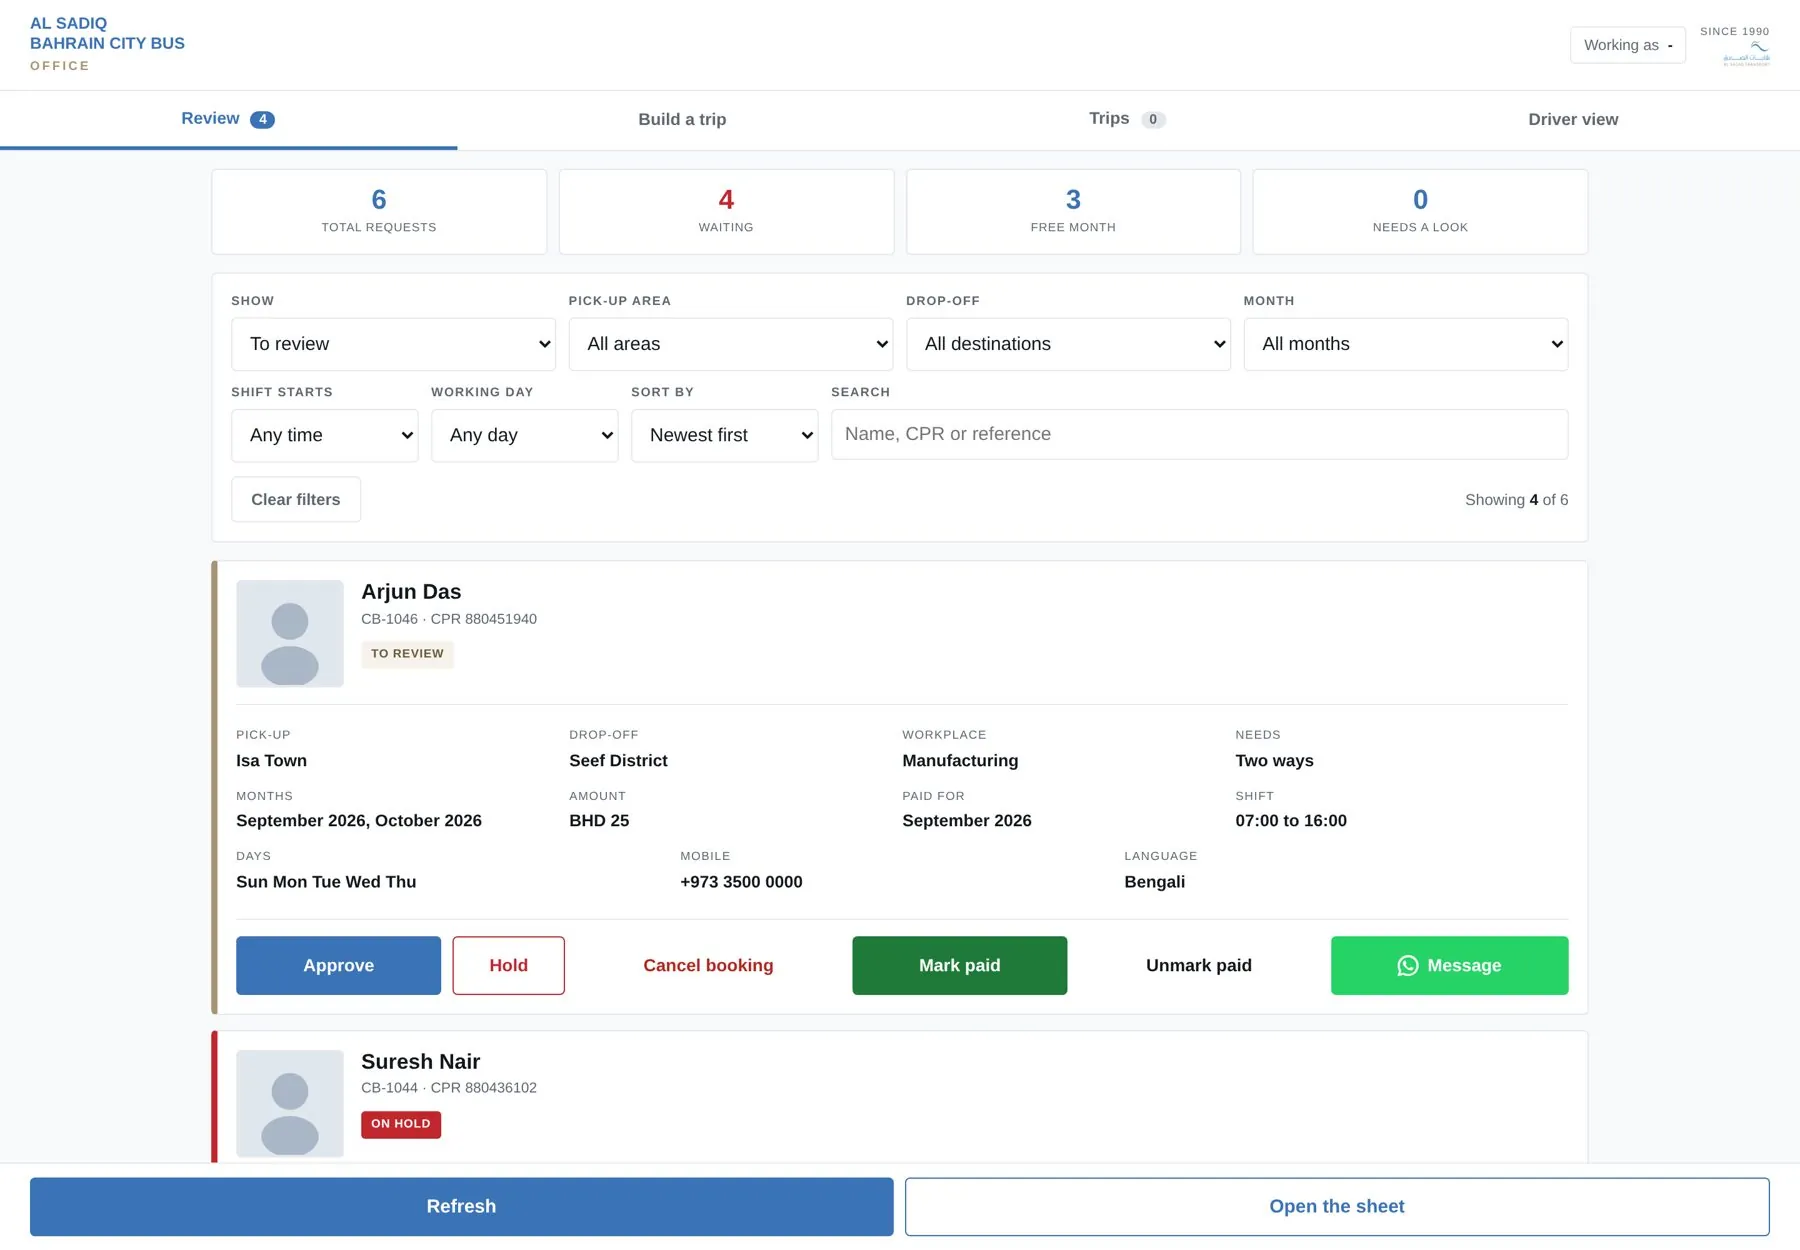Open the Working as selector
The image size is (1800, 1250).
pos(1628,45)
